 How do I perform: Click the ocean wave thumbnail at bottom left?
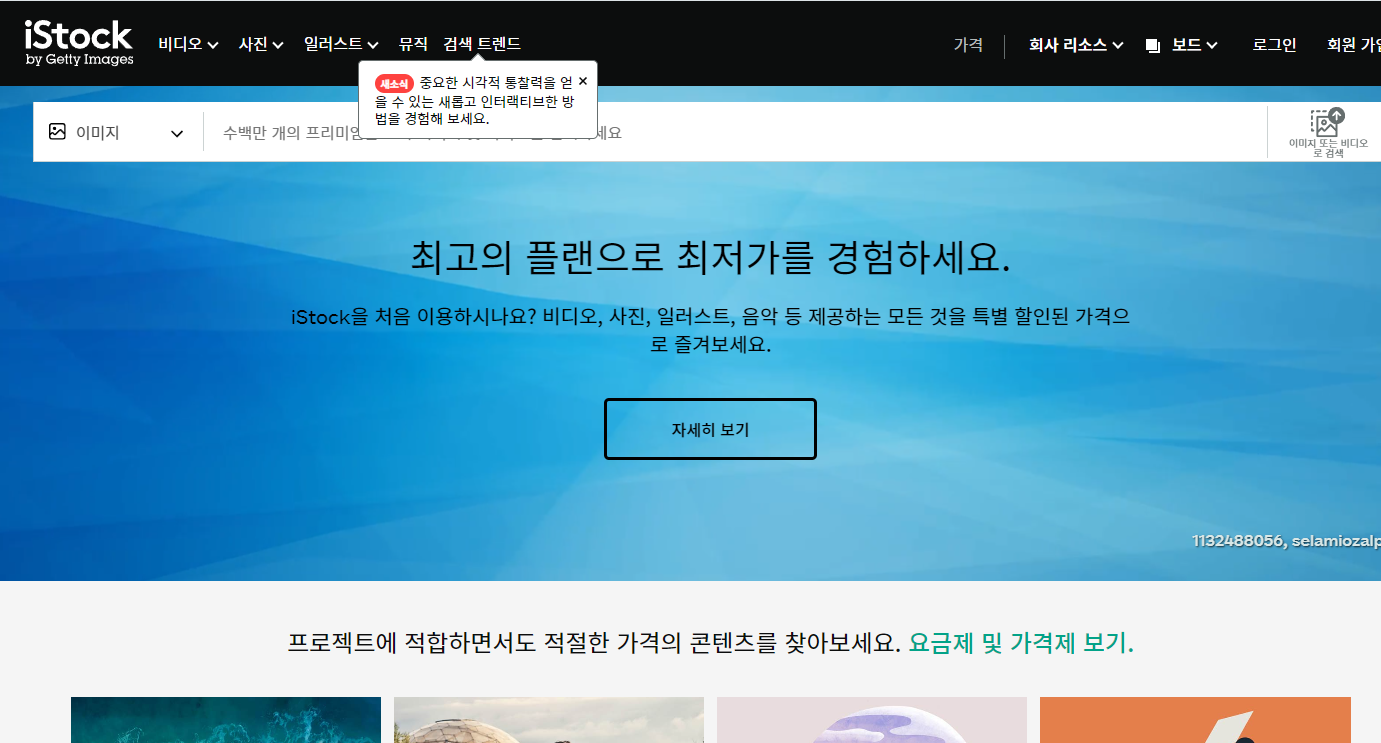click(225, 720)
